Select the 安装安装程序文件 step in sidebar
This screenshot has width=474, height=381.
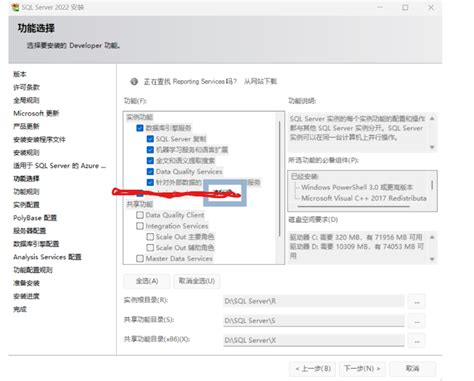click(x=39, y=140)
